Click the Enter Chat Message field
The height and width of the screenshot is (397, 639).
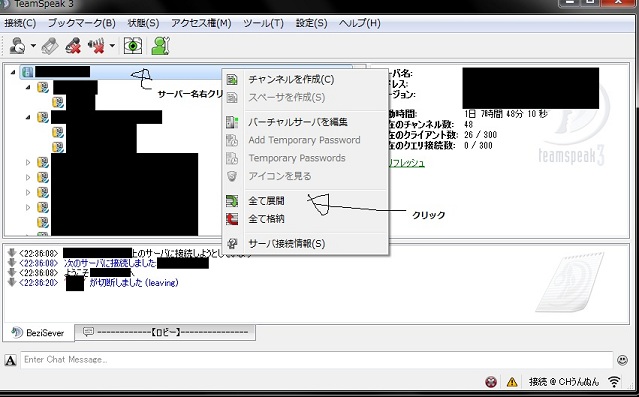tap(317, 360)
